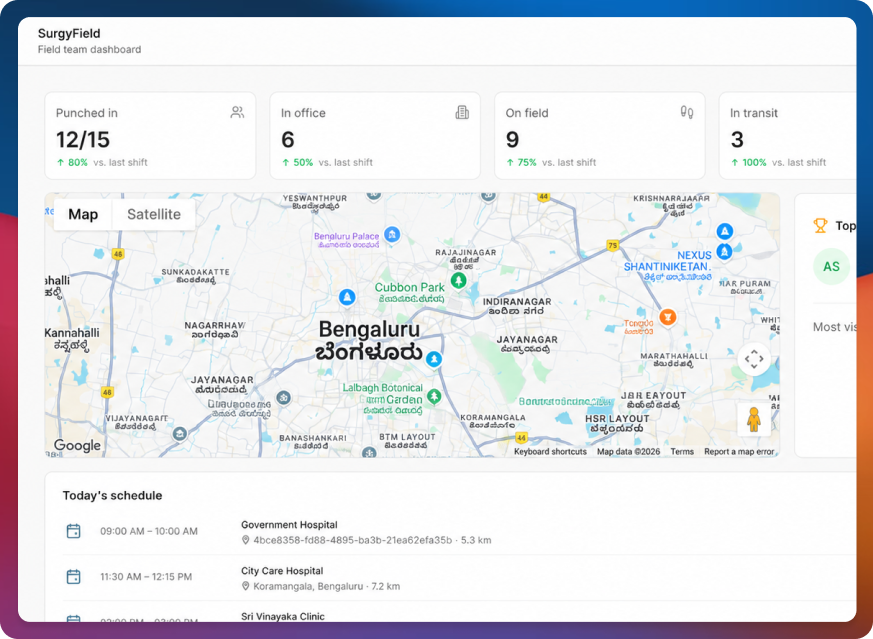Screen dimensions: 873x639
Task: Click the SurgyField app title
Action: pos(69,33)
